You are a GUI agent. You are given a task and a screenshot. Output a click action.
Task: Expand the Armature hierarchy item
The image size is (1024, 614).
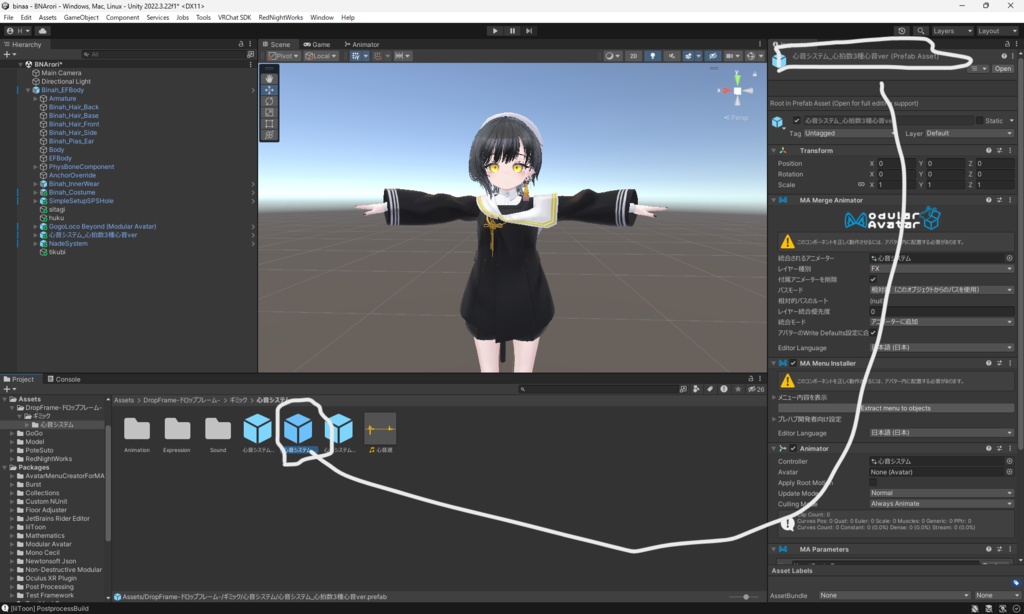(x=35, y=99)
